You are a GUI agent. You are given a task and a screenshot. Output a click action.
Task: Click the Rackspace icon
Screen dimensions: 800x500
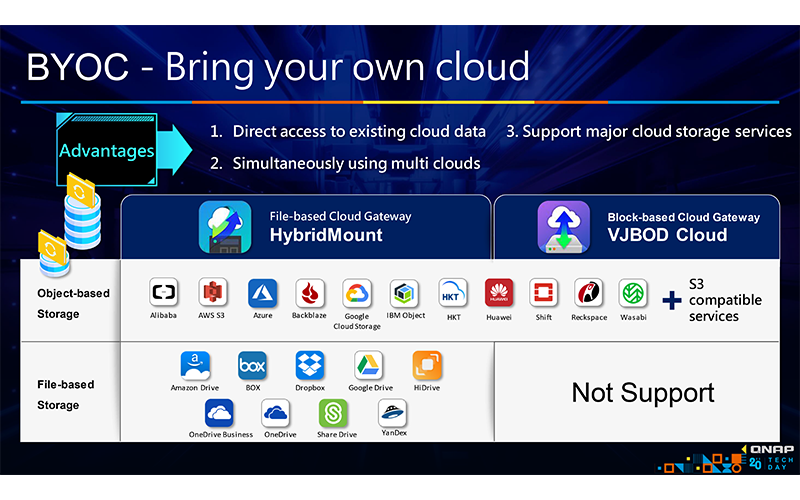coord(588,293)
